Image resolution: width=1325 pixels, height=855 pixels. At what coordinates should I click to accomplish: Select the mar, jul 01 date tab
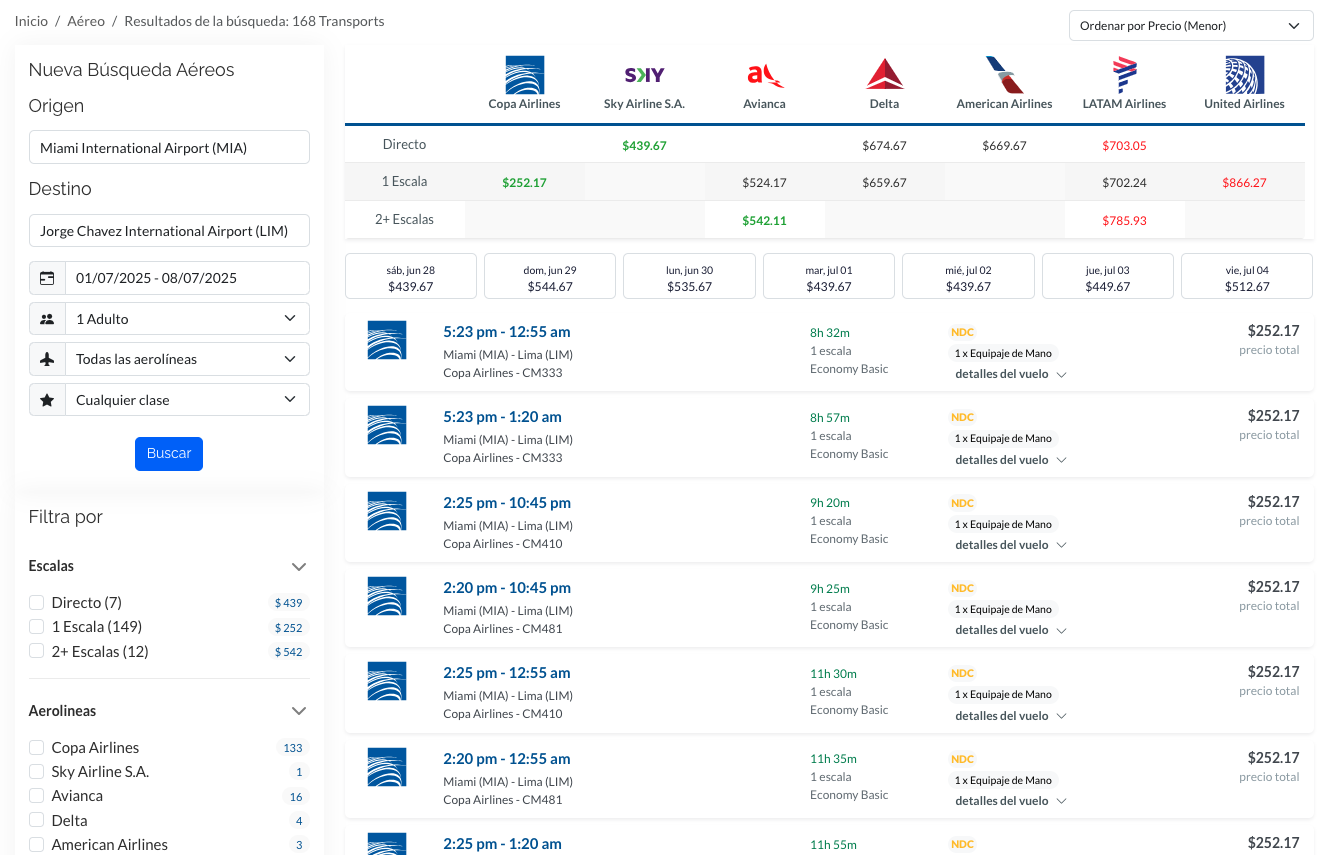pyautogui.click(x=829, y=277)
